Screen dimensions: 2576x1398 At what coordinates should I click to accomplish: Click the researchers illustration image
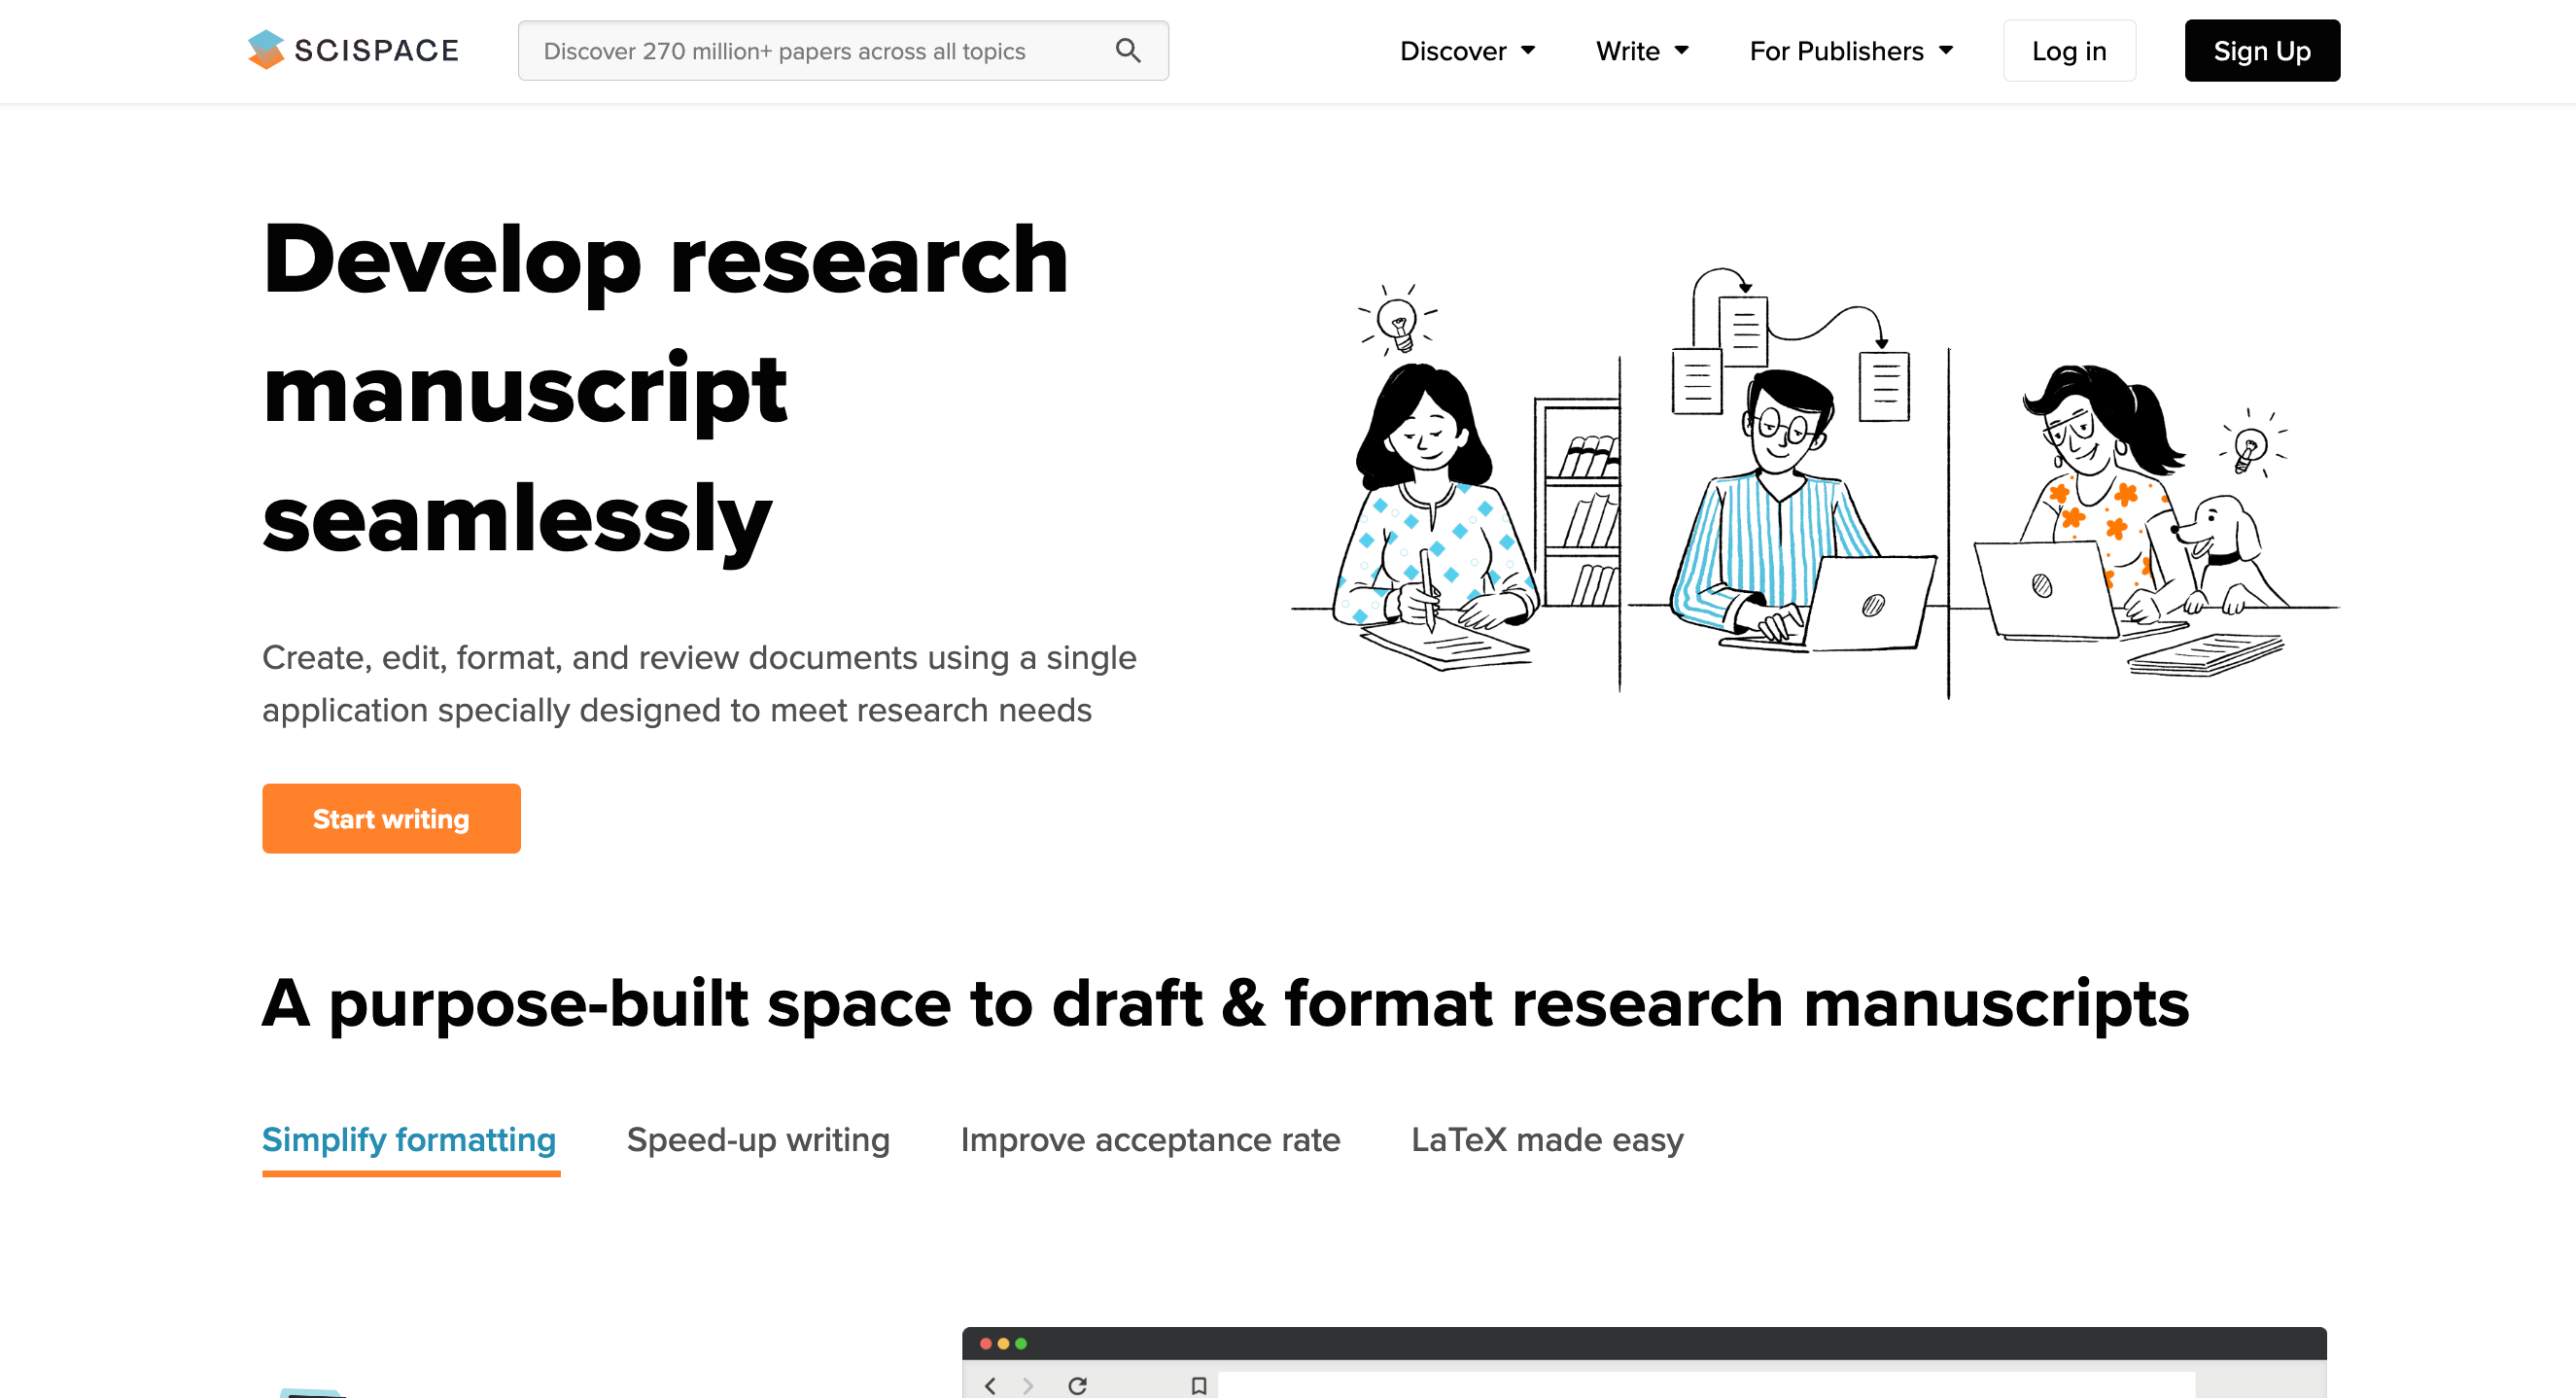tap(1815, 482)
